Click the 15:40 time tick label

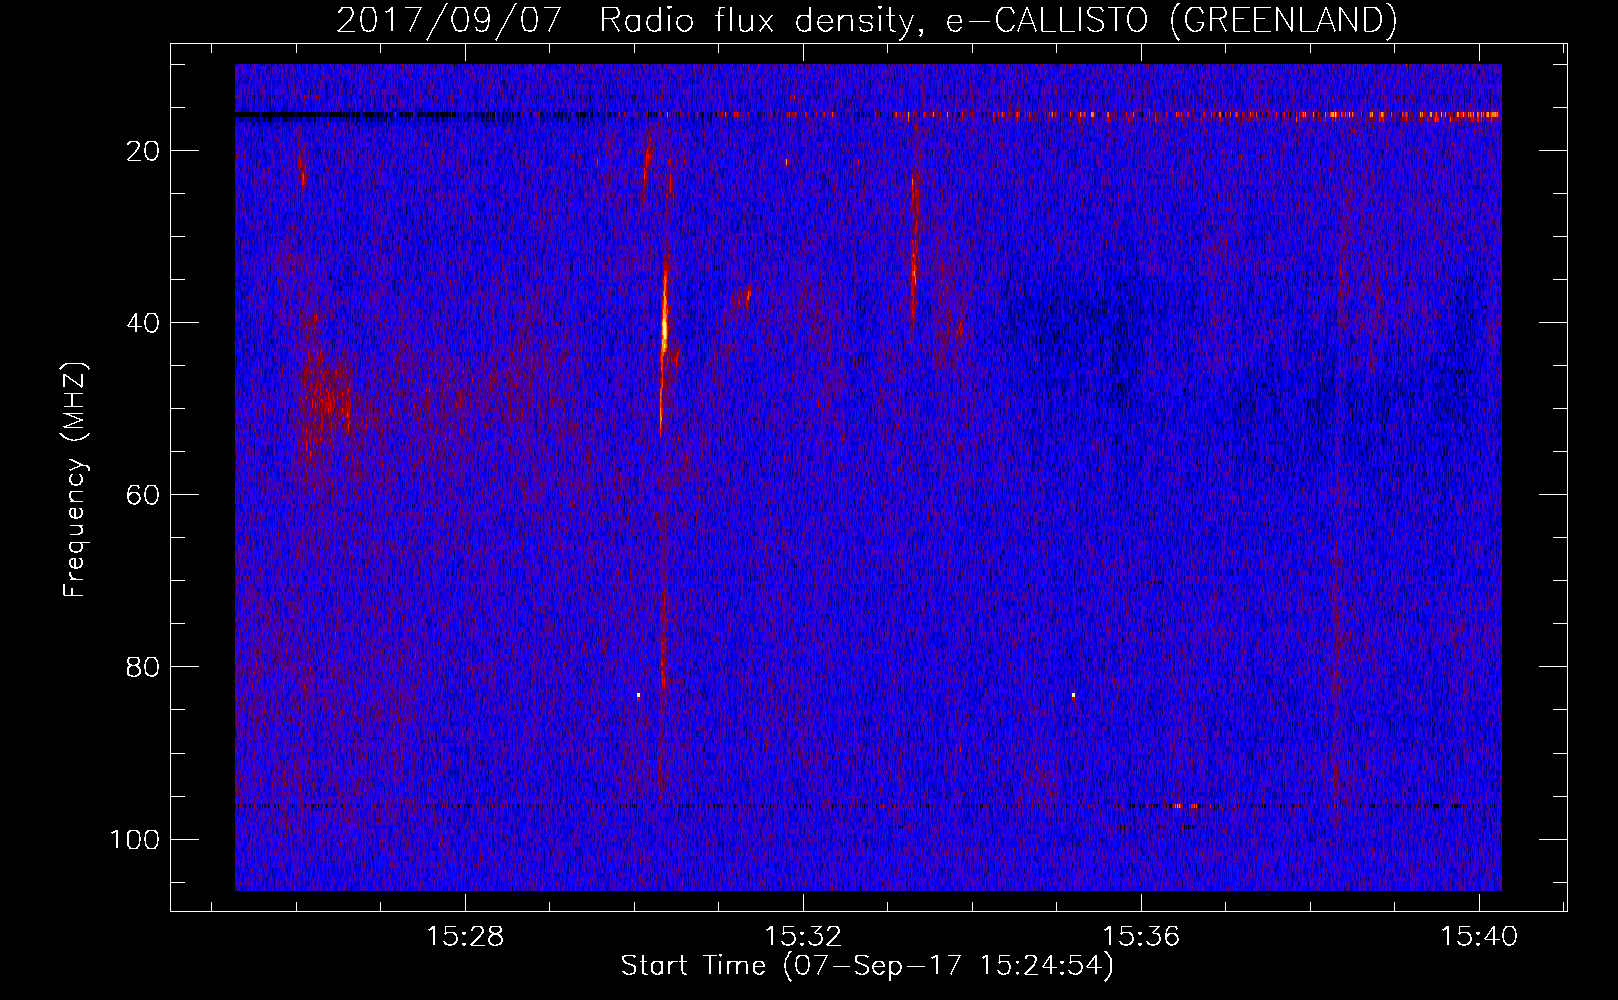tap(1479, 937)
